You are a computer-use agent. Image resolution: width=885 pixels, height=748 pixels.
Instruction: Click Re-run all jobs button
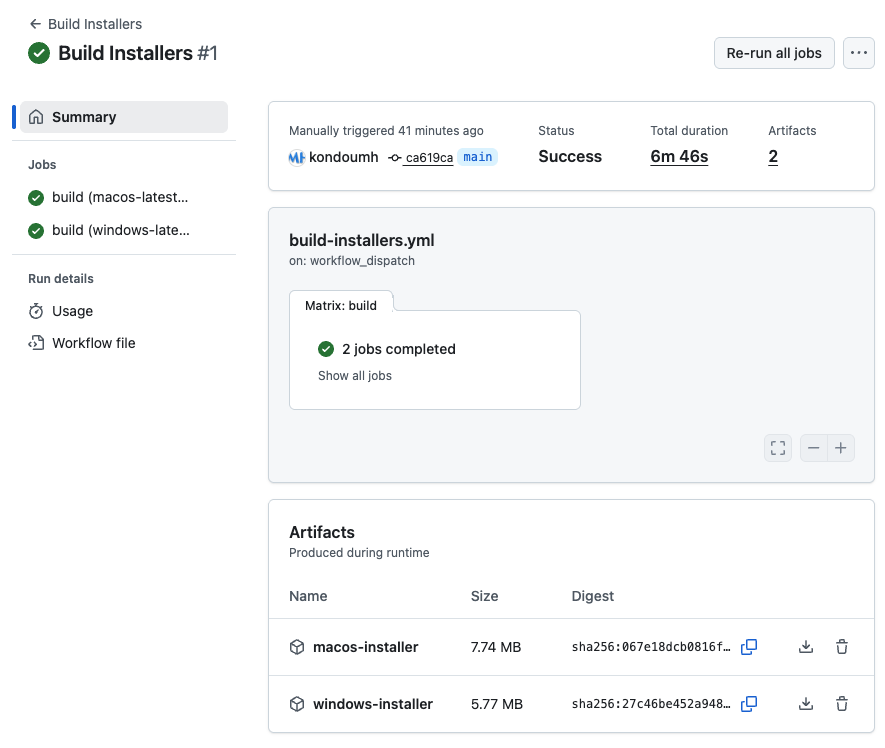click(774, 53)
